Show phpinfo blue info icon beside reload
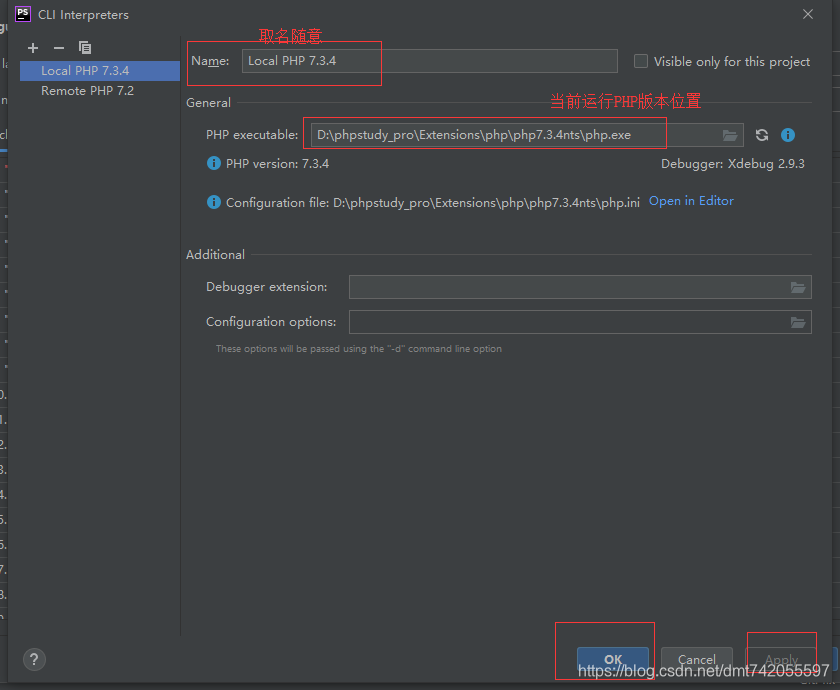Viewport: 840px width, 690px height. [x=788, y=135]
